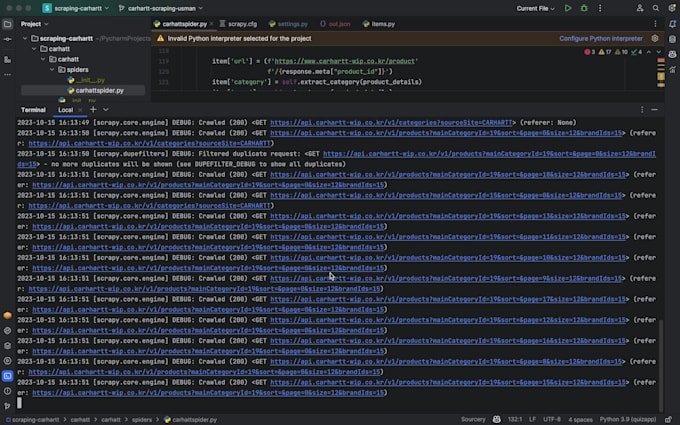Click the terminal vertical scrollbar
The image size is (680, 425).
pos(661,365)
